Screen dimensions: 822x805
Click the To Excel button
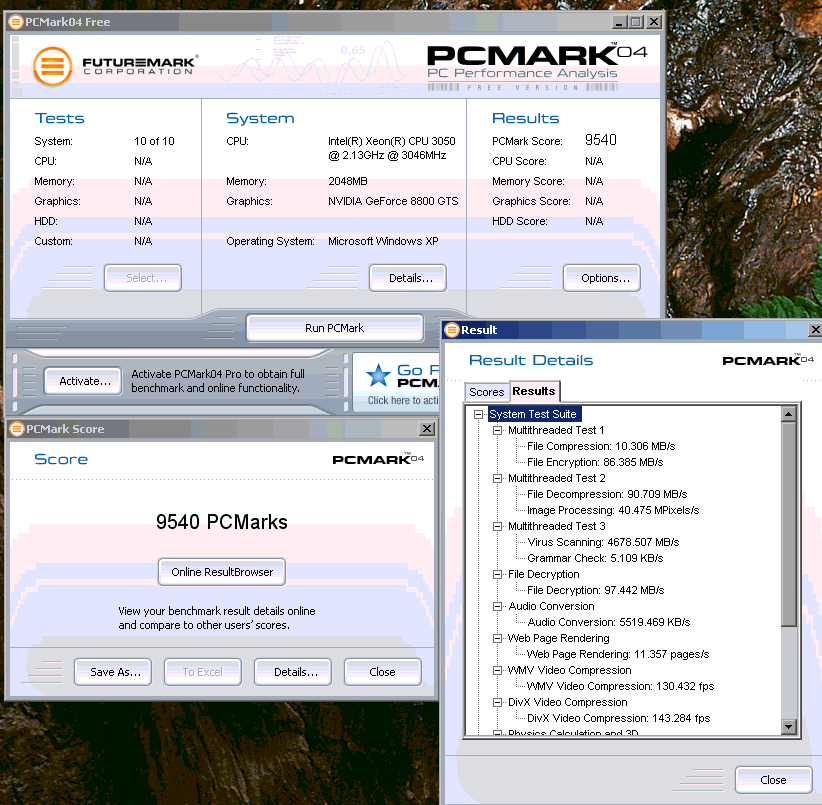coord(203,672)
